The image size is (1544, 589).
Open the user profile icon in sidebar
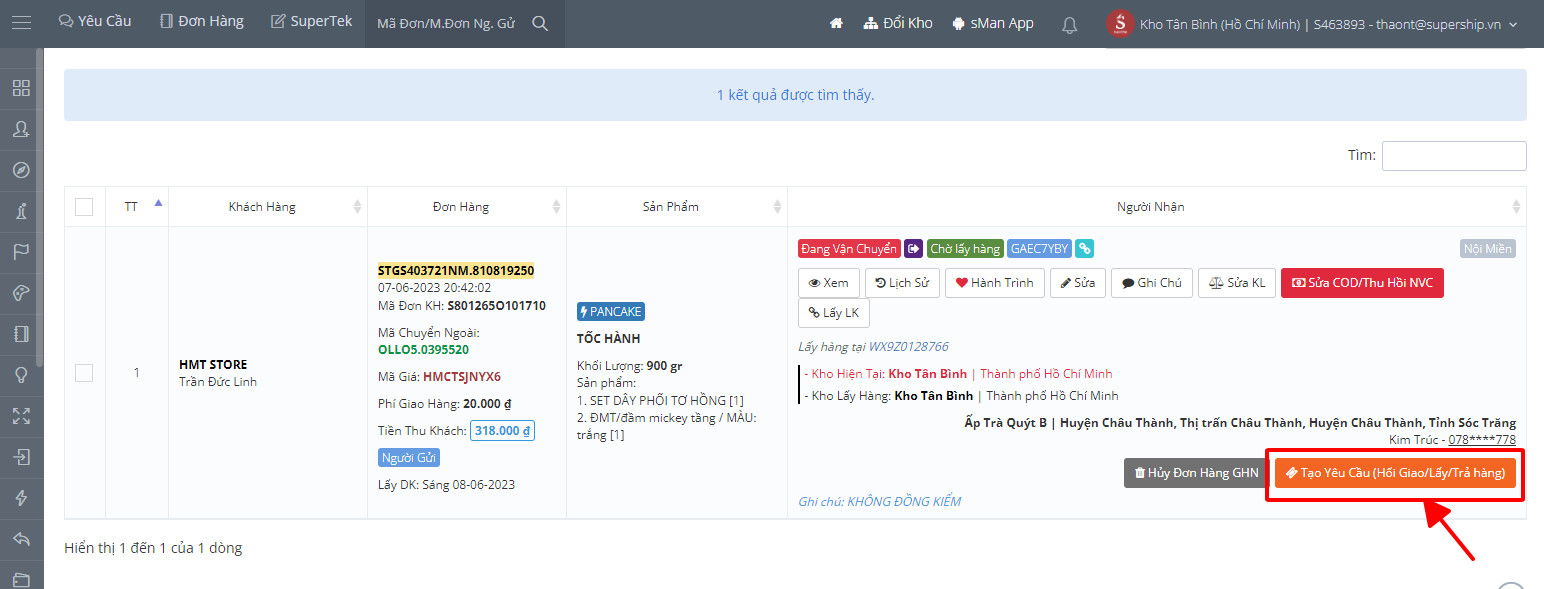tap(21, 129)
